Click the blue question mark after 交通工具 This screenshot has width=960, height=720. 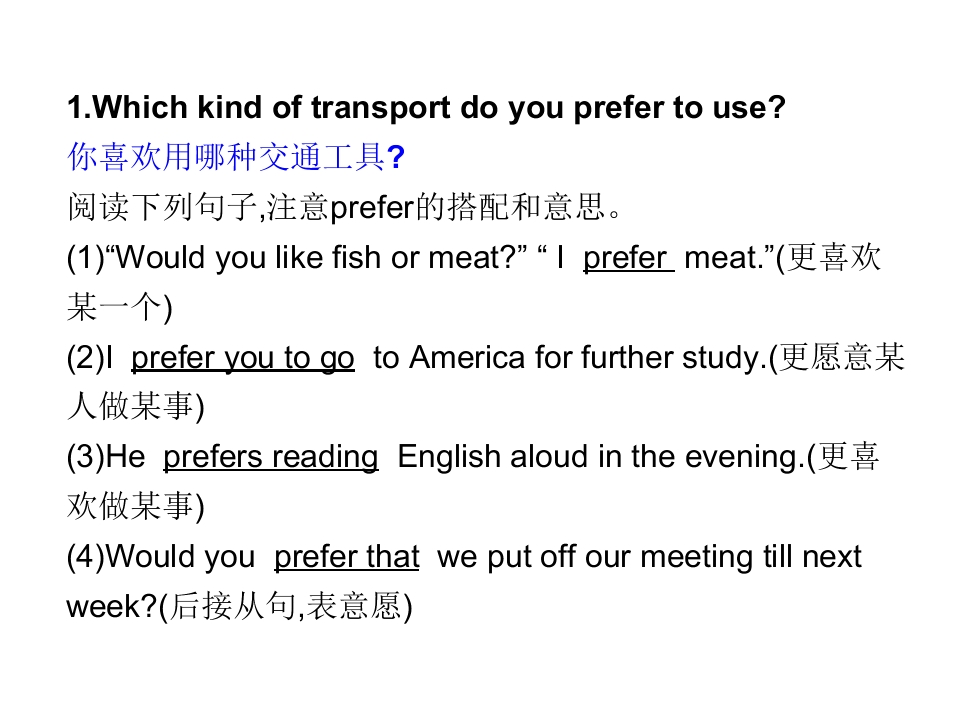396,157
